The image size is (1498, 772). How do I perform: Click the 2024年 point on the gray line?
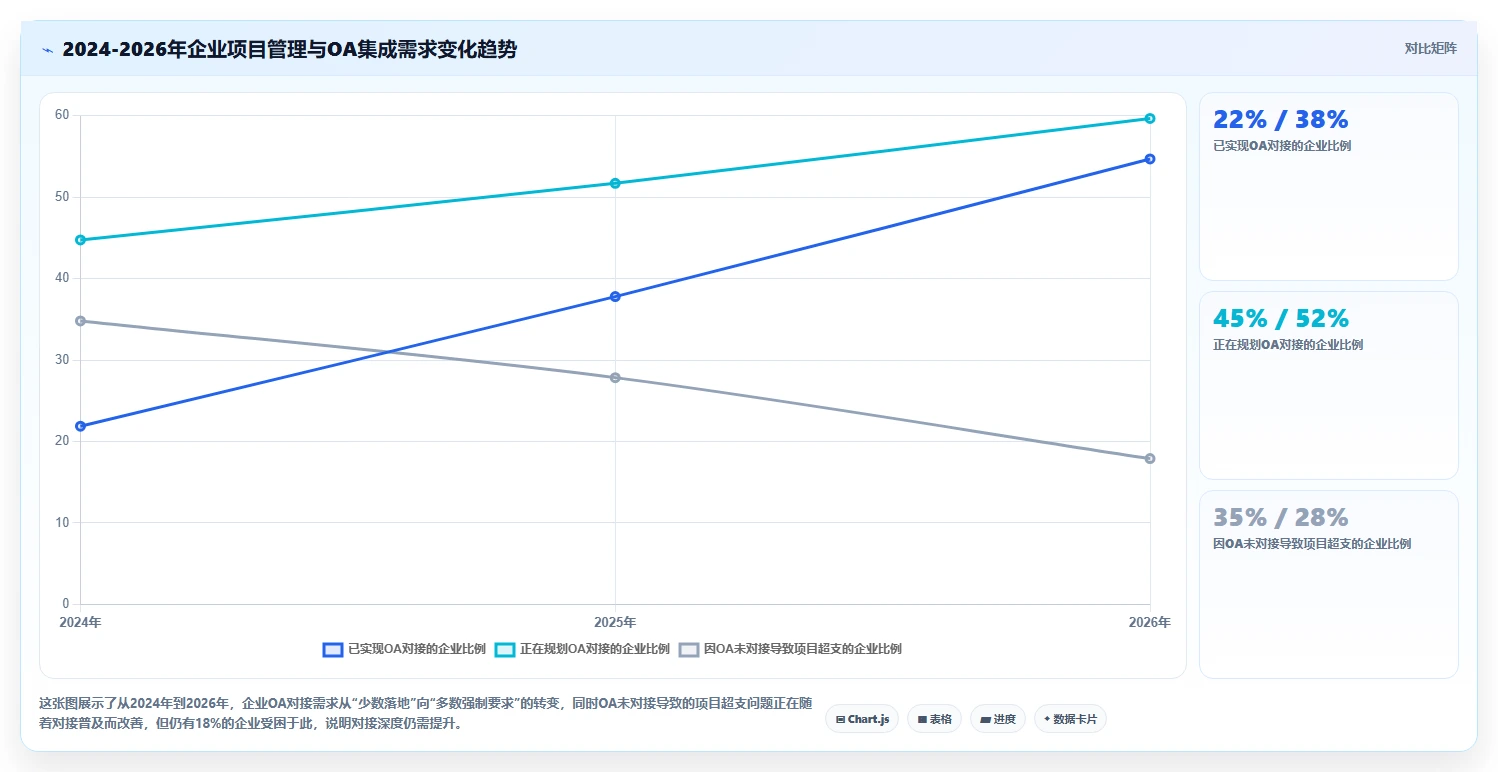point(80,321)
